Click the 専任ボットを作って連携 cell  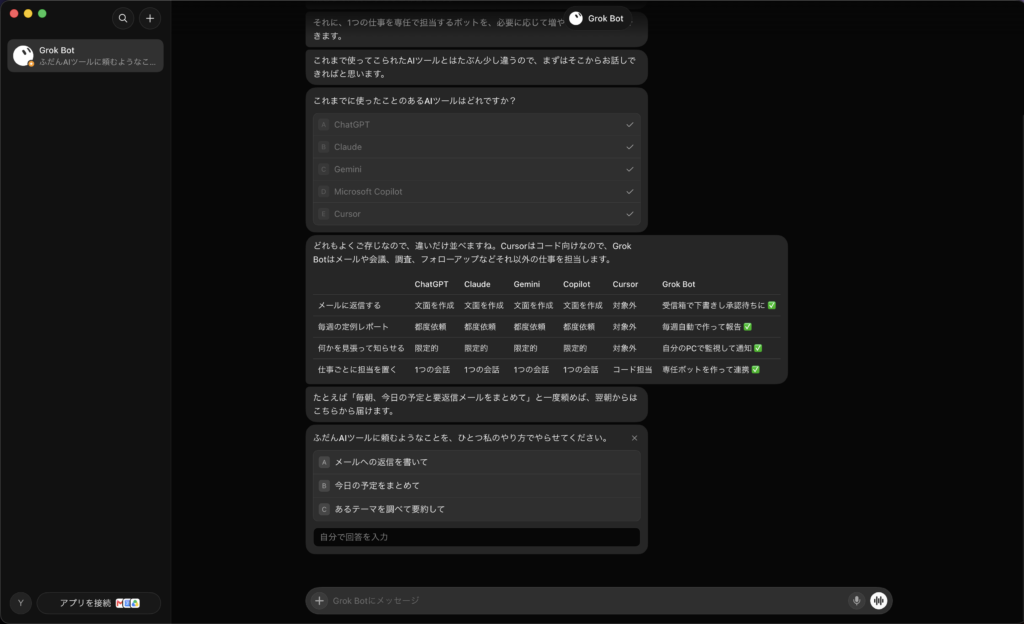(711, 369)
